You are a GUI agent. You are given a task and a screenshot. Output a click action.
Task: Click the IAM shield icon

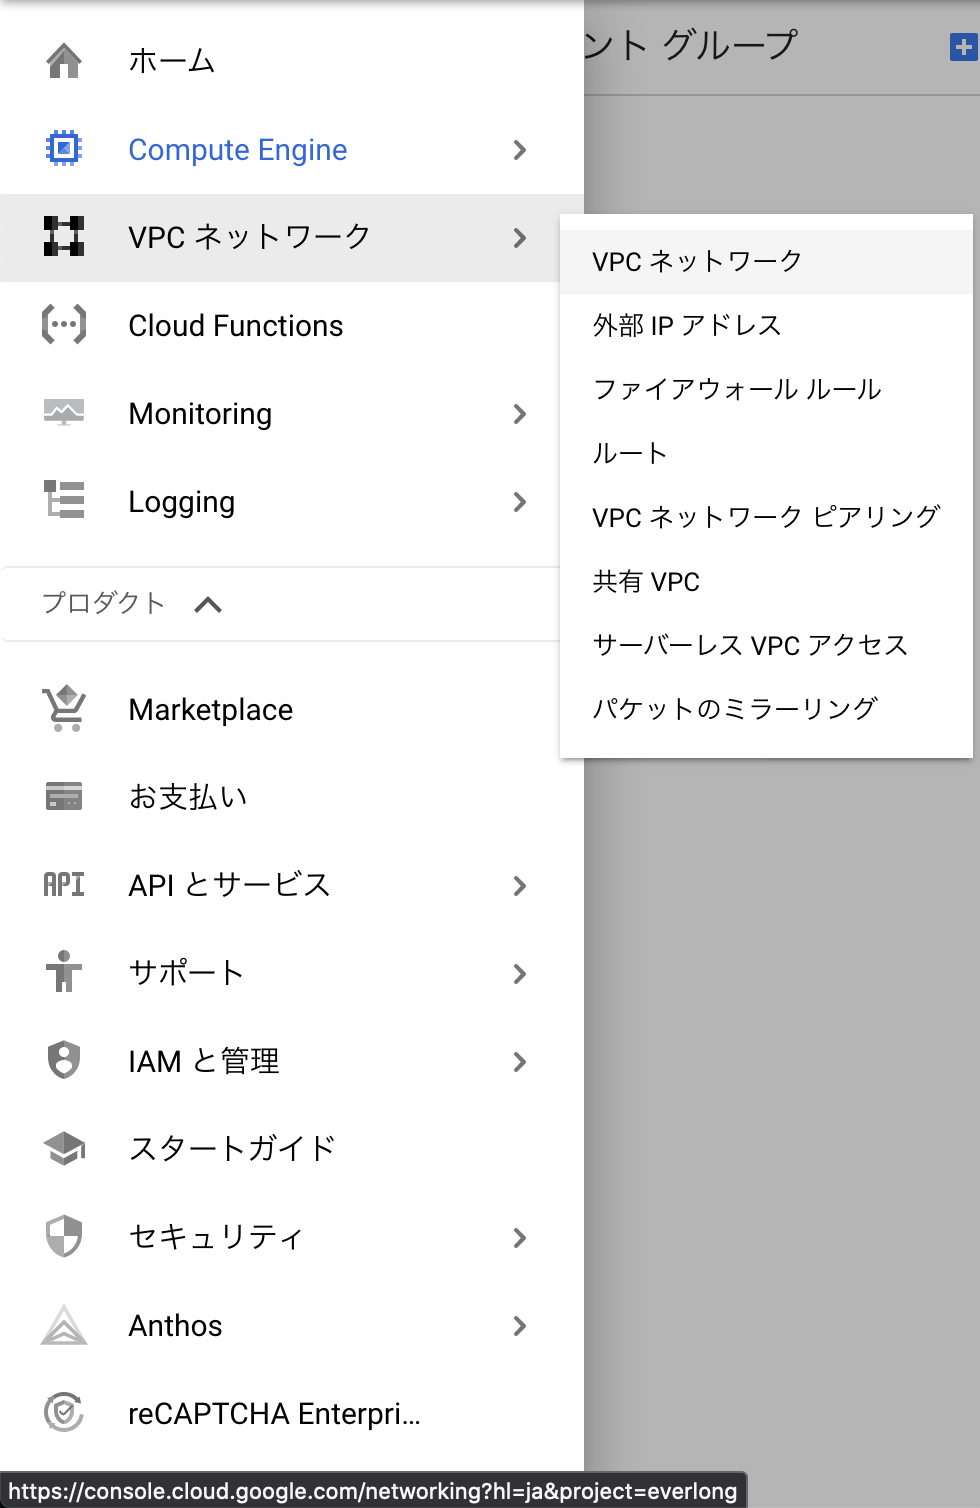coord(64,1060)
